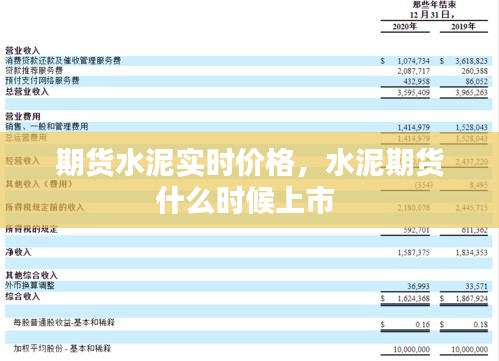
Task: Click the banner title 期货水泥实时价格
Action: 175,163
